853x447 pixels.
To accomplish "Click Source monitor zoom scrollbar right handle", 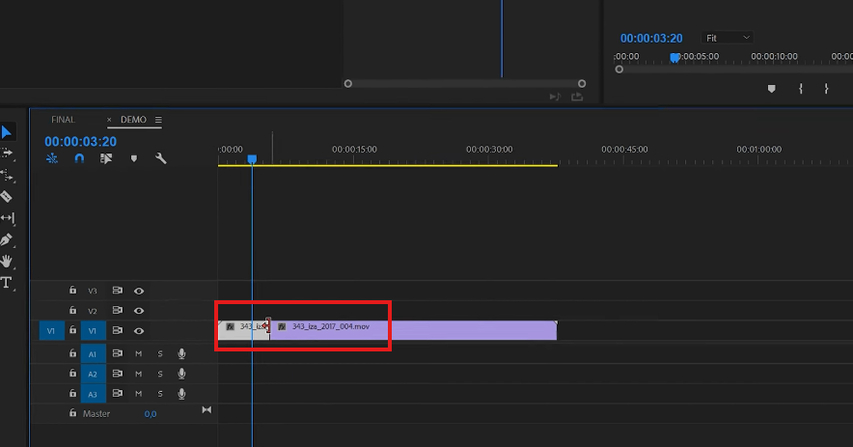I will [582, 84].
